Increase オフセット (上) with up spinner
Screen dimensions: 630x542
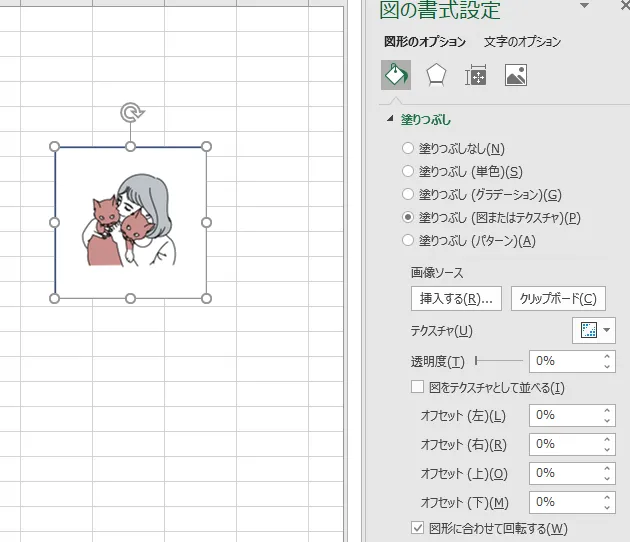[607, 468]
